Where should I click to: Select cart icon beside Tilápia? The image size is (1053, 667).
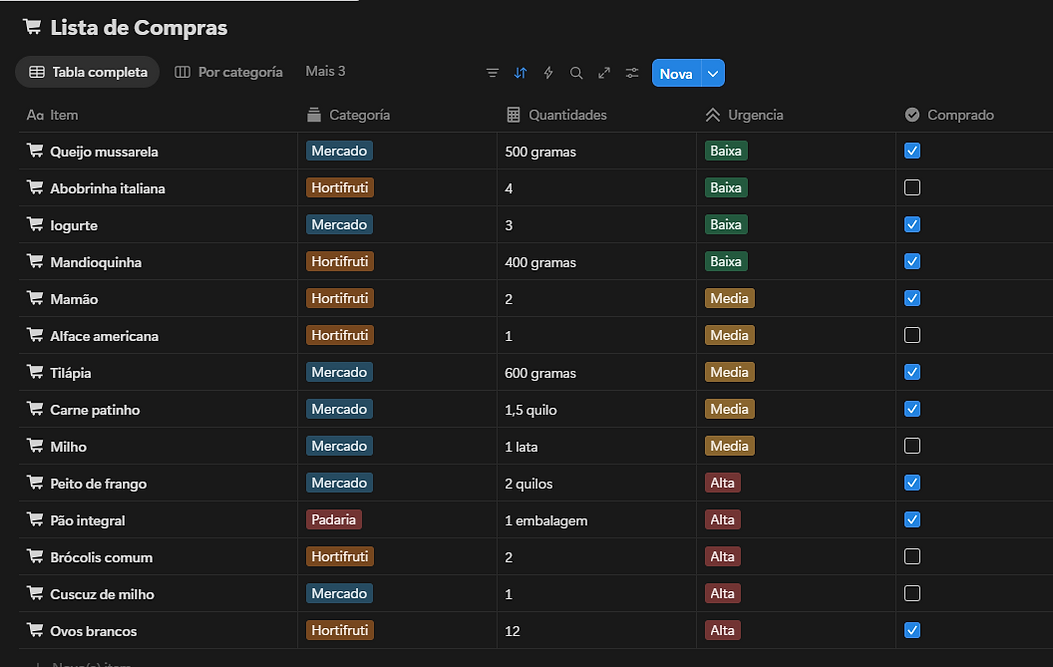(x=35, y=372)
